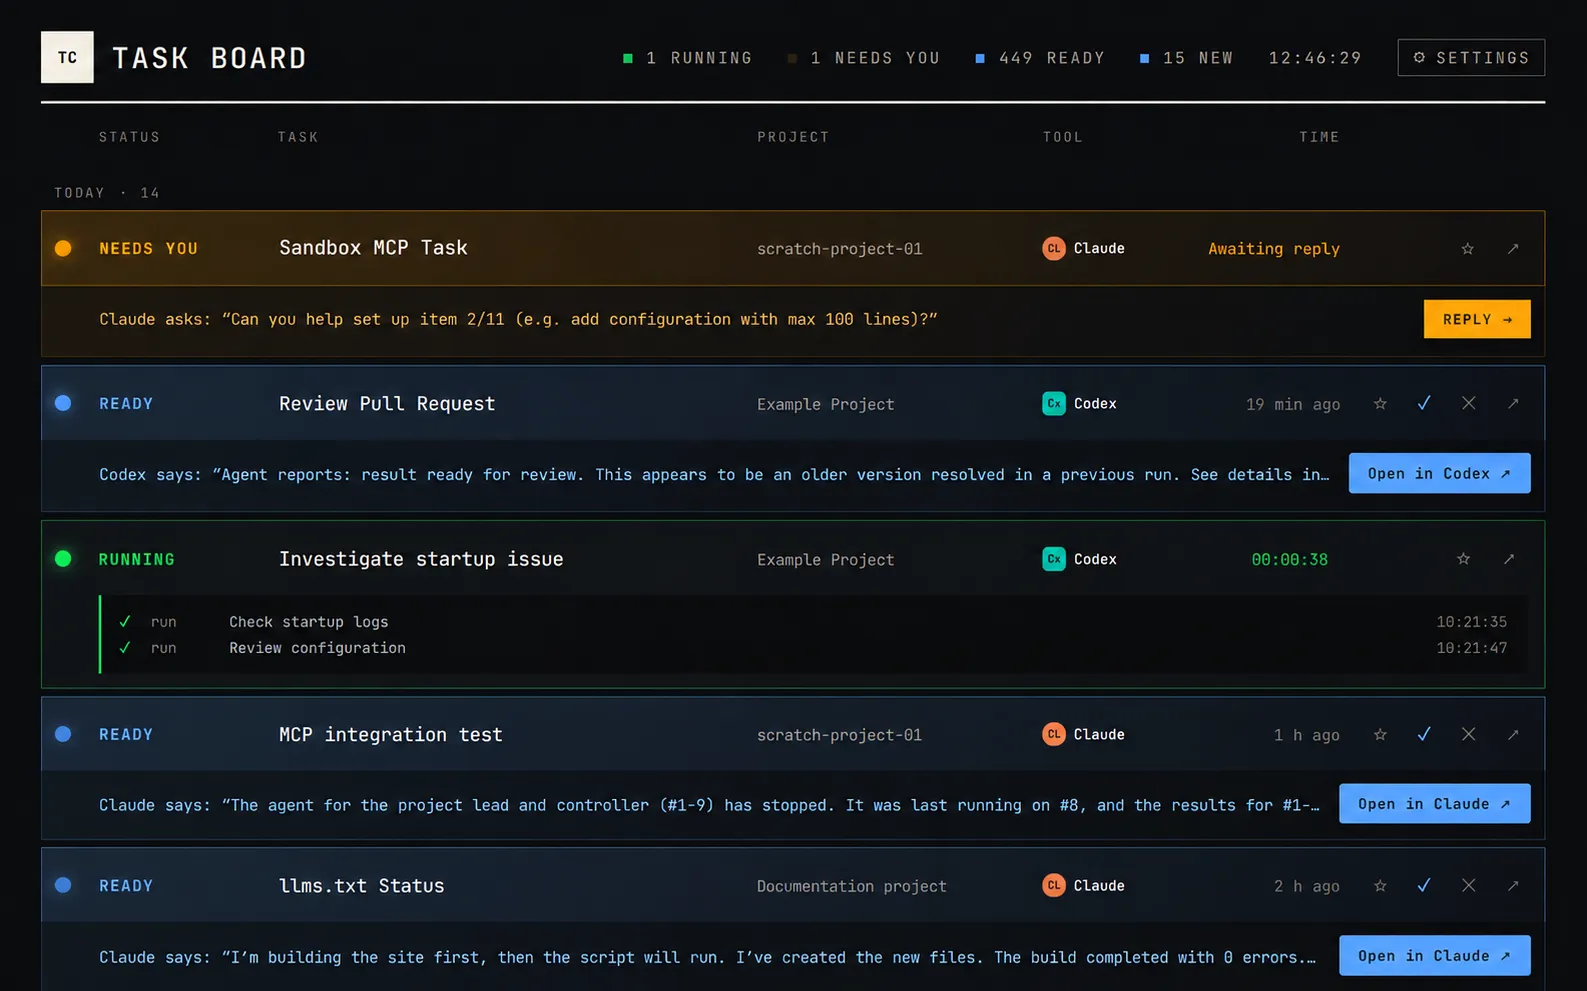Screen dimensions: 1587x991
Task: Click the Review configuration step
Action: point(317,648)
